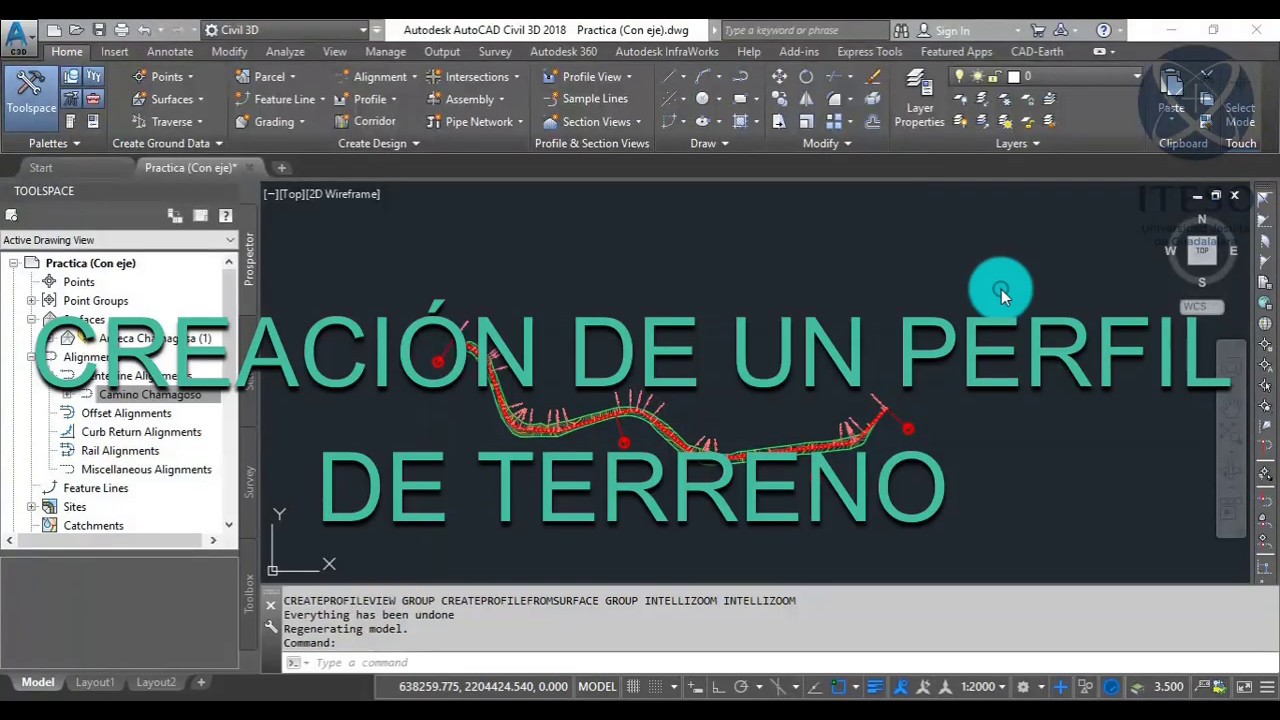Toggle Polar tracking in status bar
Image resolution: width=1280 pixels, height=720 pixels.
[741, 687]
